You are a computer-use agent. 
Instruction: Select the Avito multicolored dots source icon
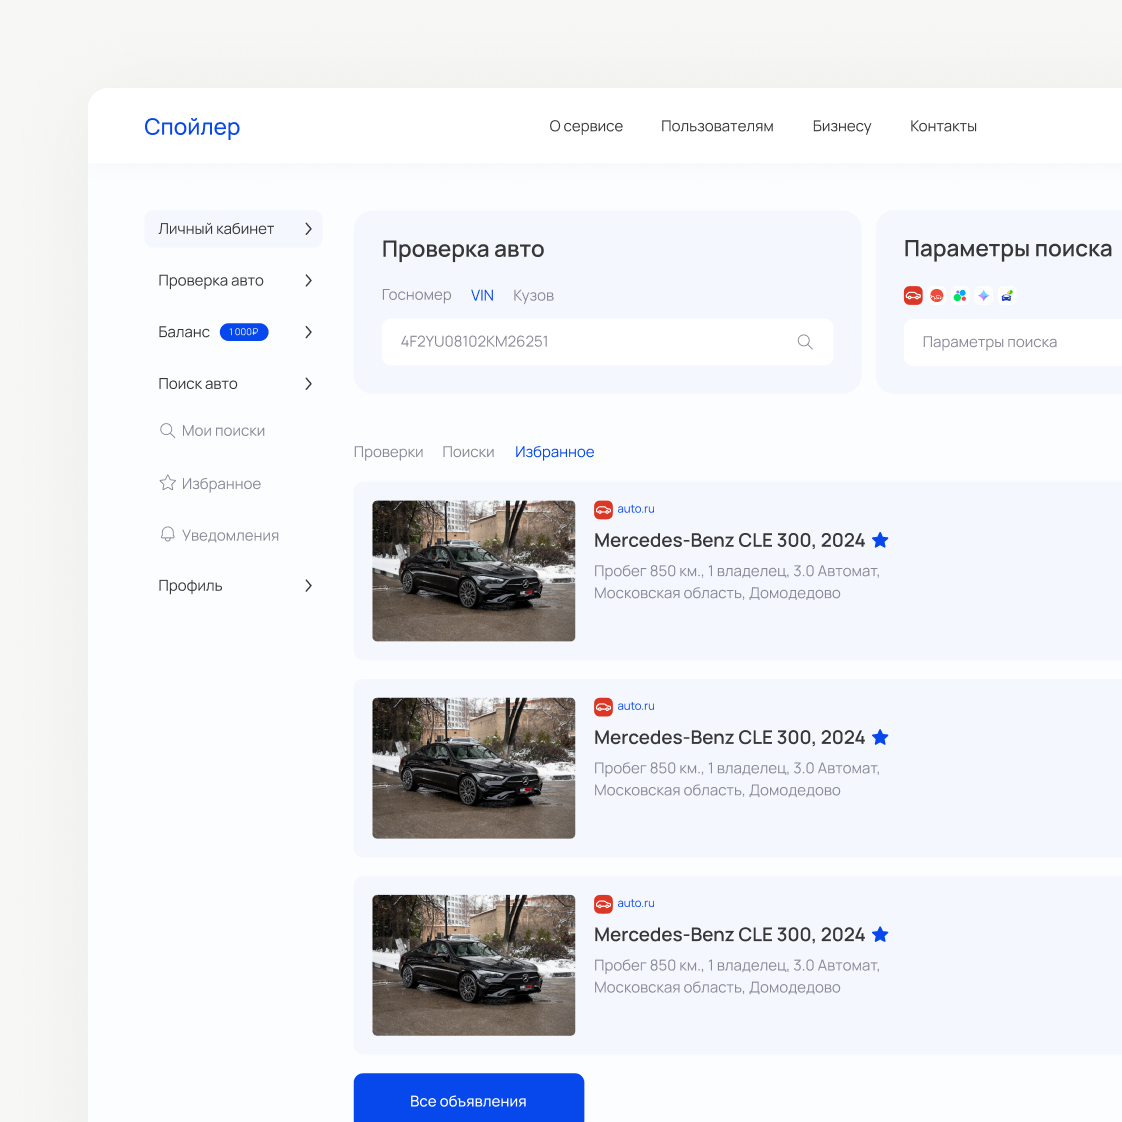click(x=960, y=296)
